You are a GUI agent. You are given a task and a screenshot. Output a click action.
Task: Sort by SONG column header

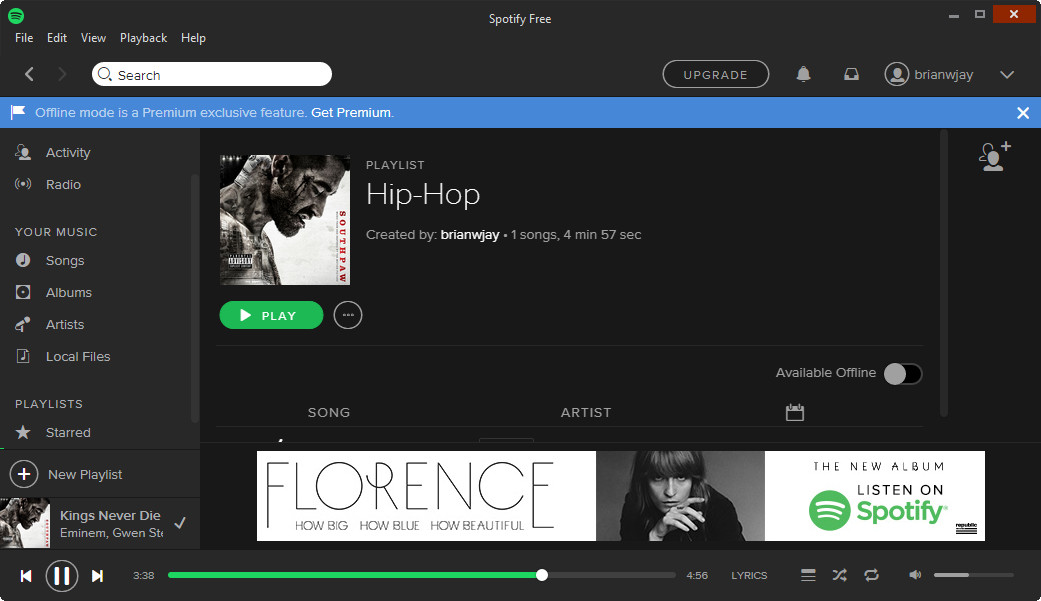329,412
